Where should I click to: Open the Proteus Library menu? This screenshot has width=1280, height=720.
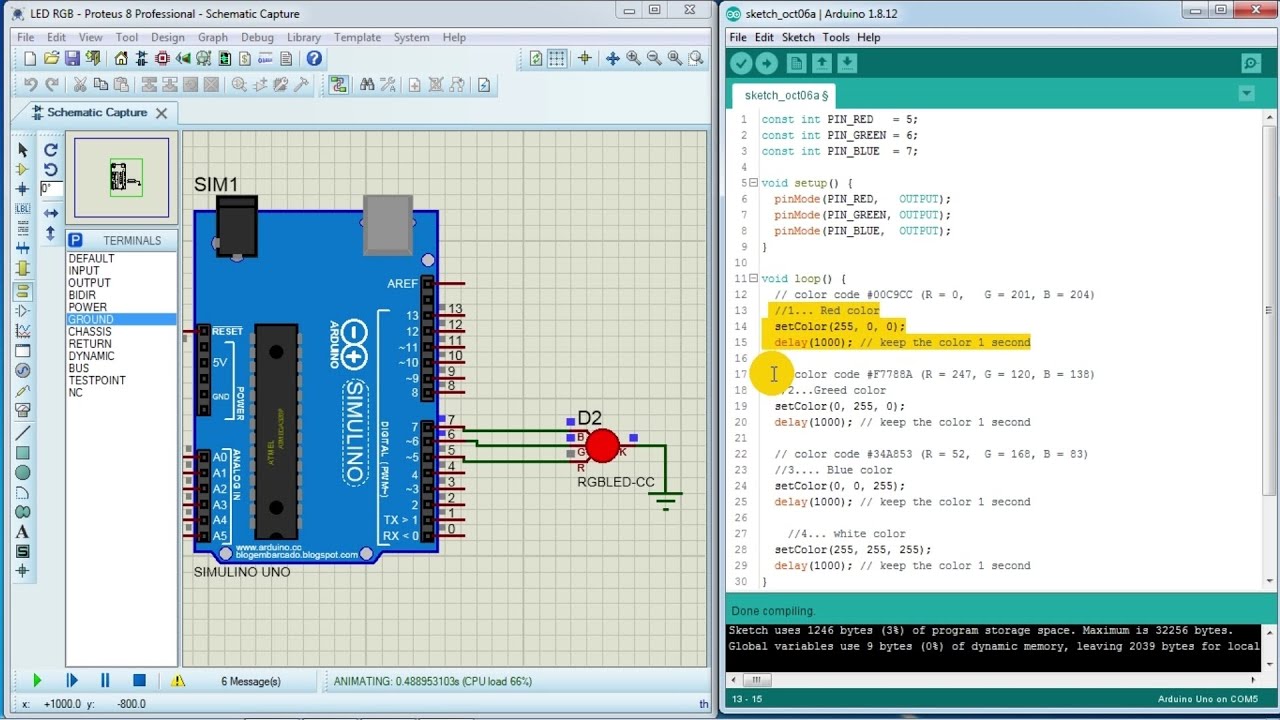pos(304,37)
